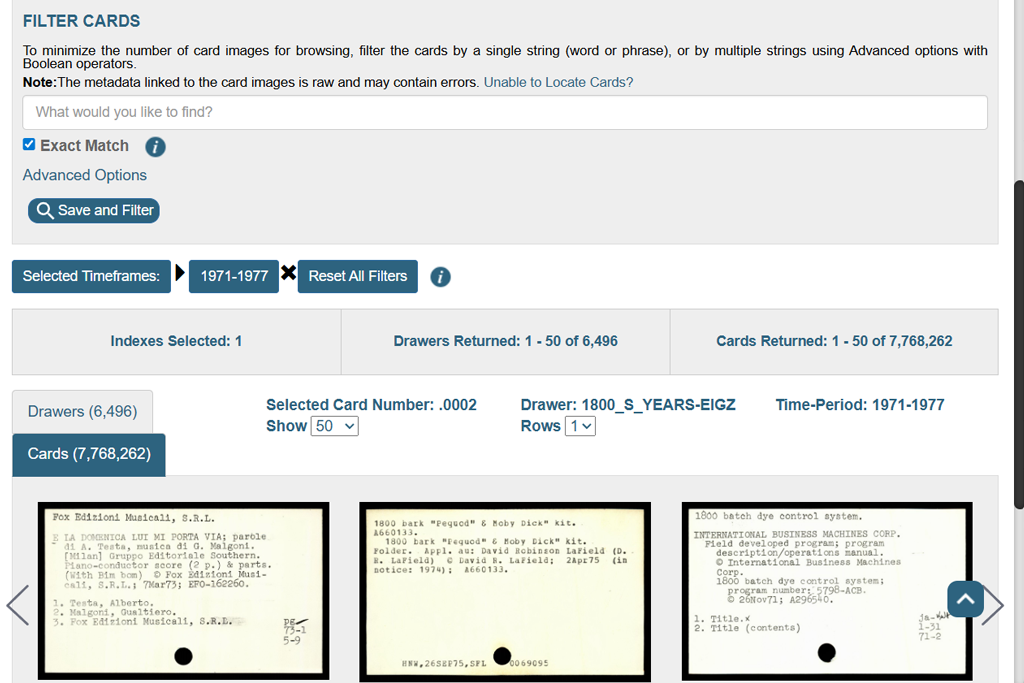The height and width of the screenshot is (683, 1024).
Task: Open the 1800 bark Pequod card image
Action: pyautogui.click(x=505, y=592)
